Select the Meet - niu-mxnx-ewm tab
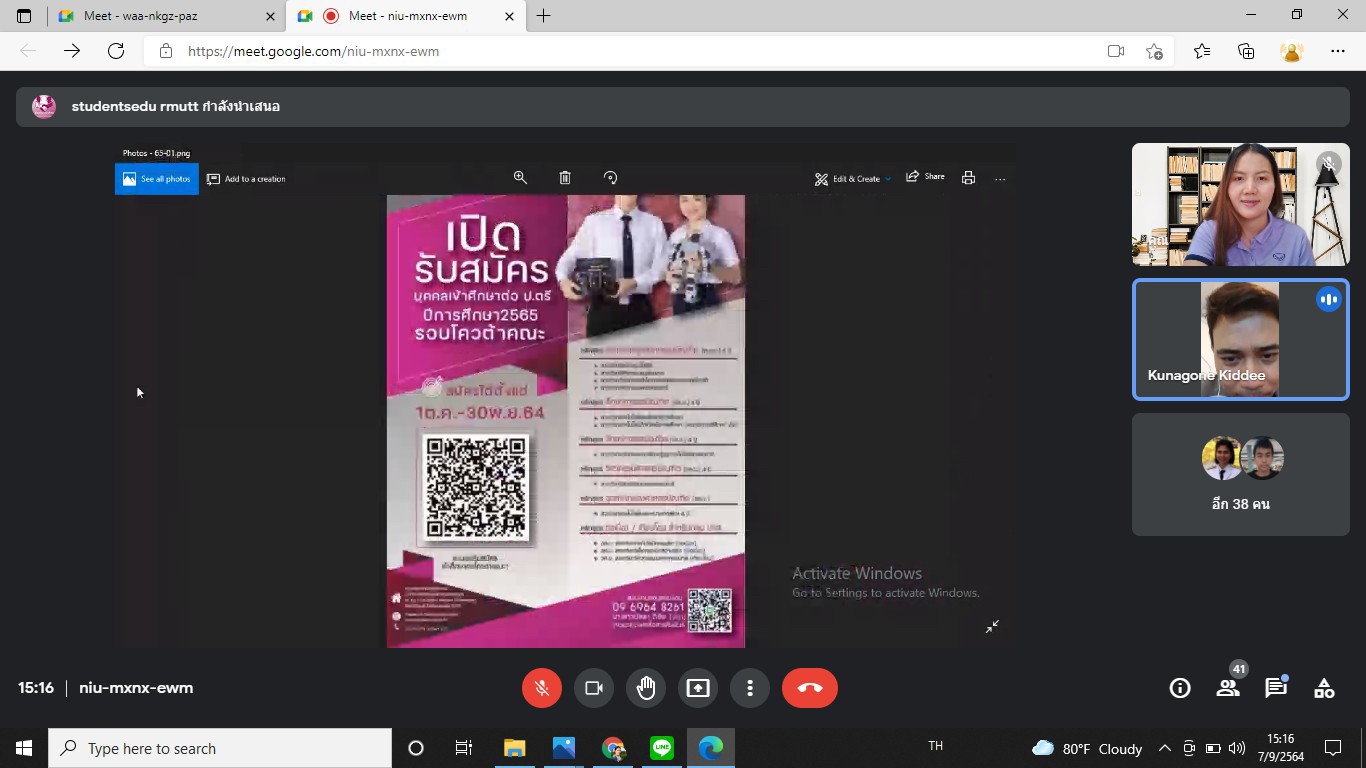Image resolution: width=1366 pixels, height=768 pixels. (406, 16)
